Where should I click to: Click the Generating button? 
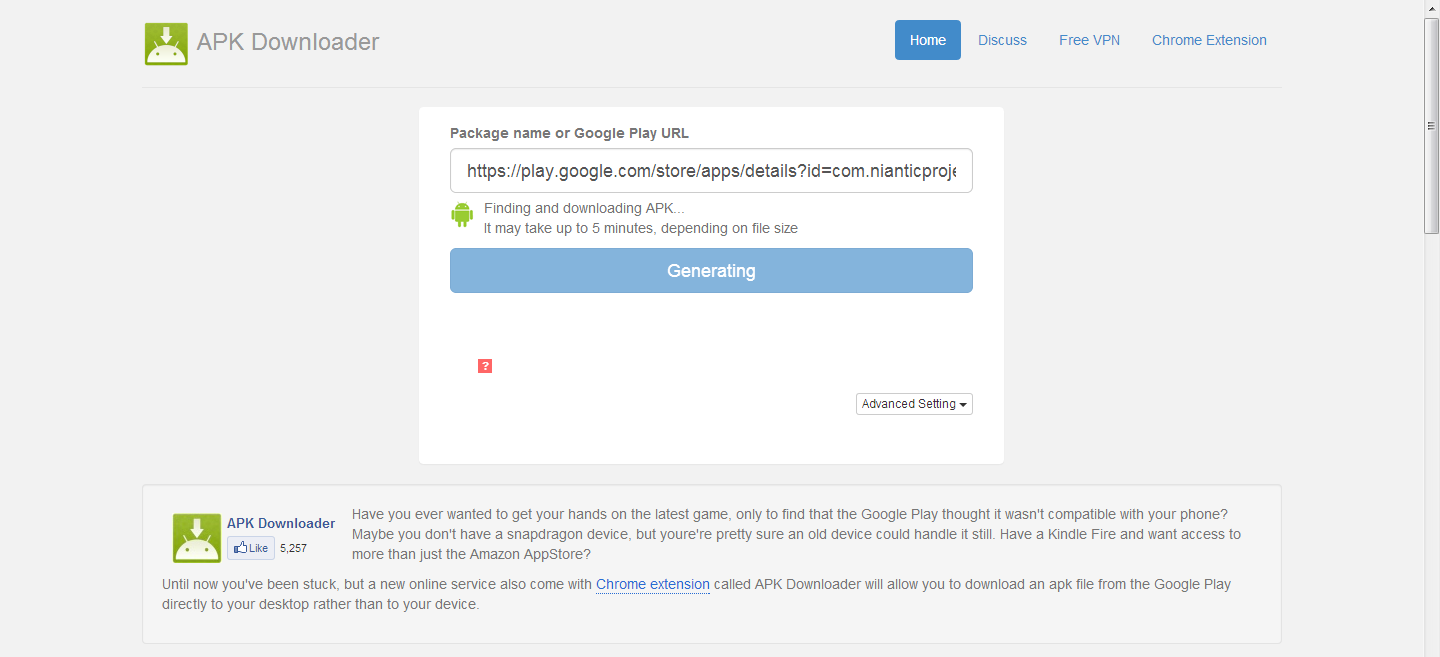point(711,271)
